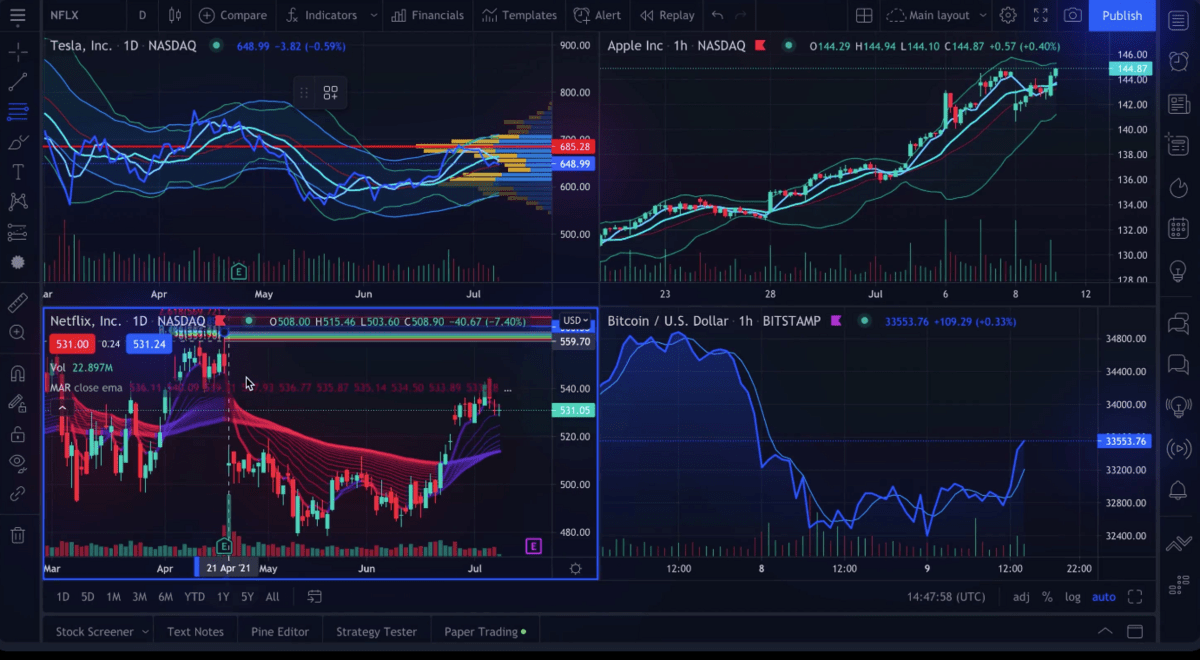Enable log scale on the bottom bar
The image size is (1200, 660).
tap(1072, 597)
